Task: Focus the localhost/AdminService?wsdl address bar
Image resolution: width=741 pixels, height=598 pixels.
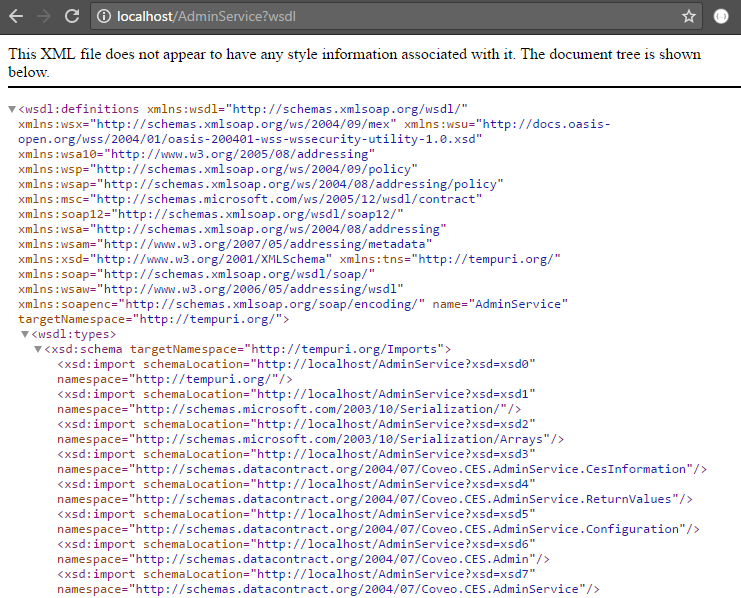Action: [x=396, y=17]
